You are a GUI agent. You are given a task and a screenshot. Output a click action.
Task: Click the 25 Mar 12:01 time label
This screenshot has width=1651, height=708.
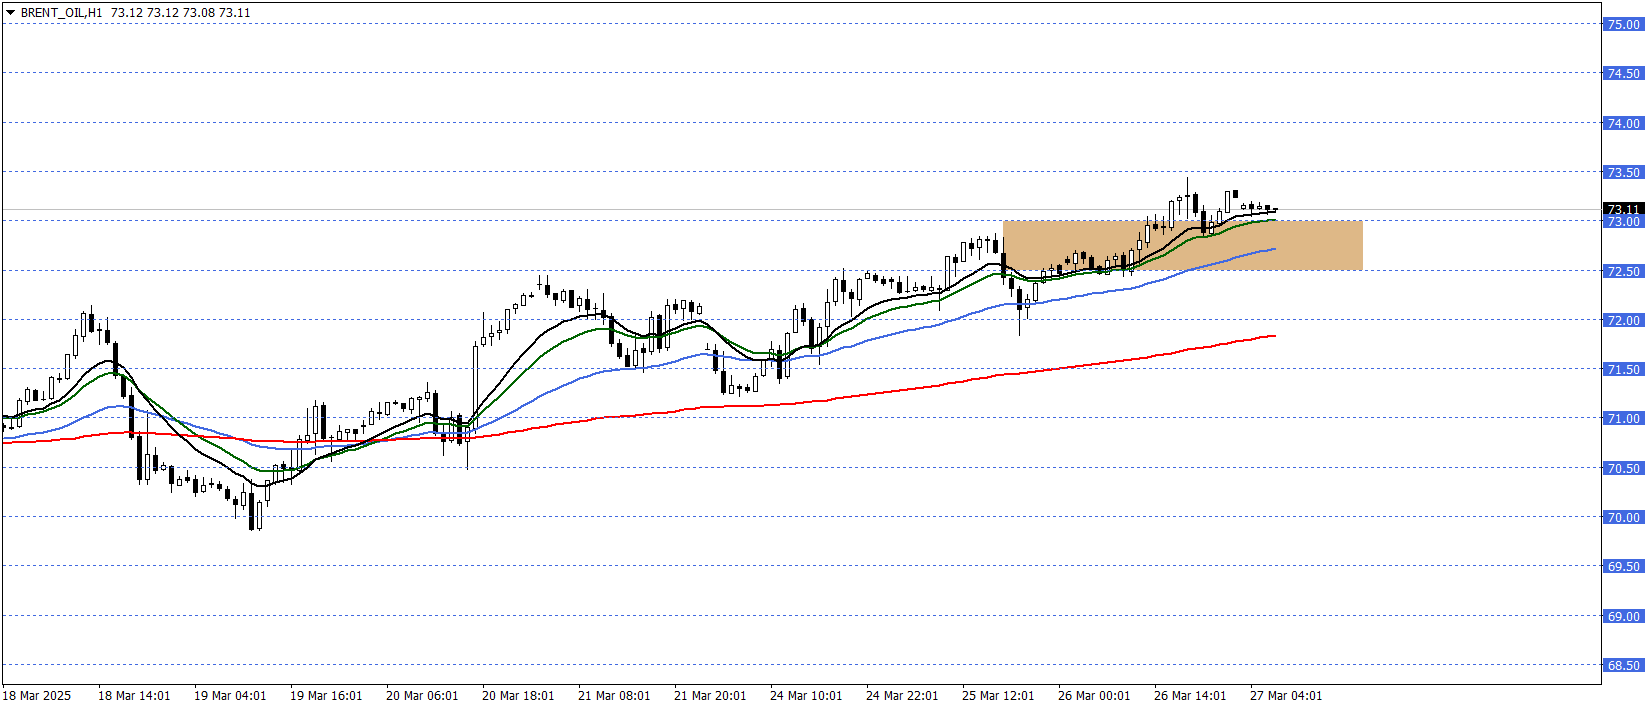(998, 696)
